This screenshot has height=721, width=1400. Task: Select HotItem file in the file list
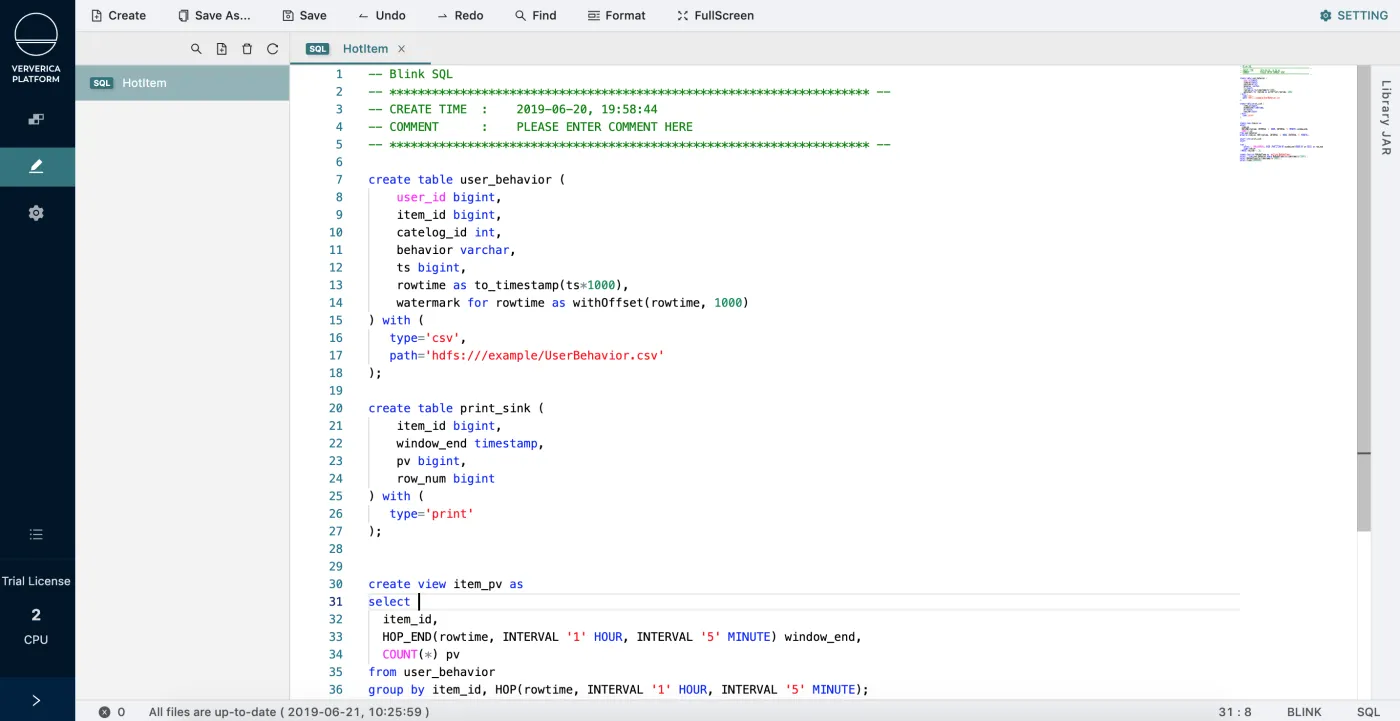182,83
